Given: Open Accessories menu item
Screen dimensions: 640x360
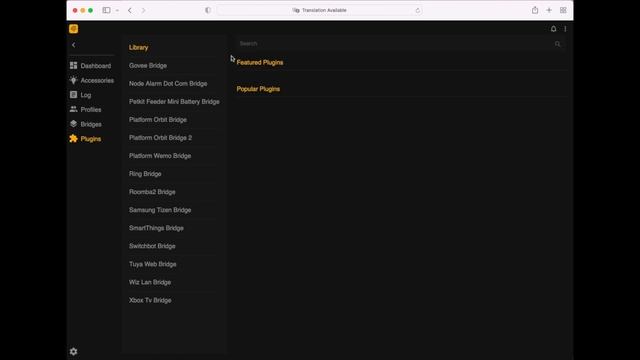Looking at the screenshot, I should pos(97,80).
